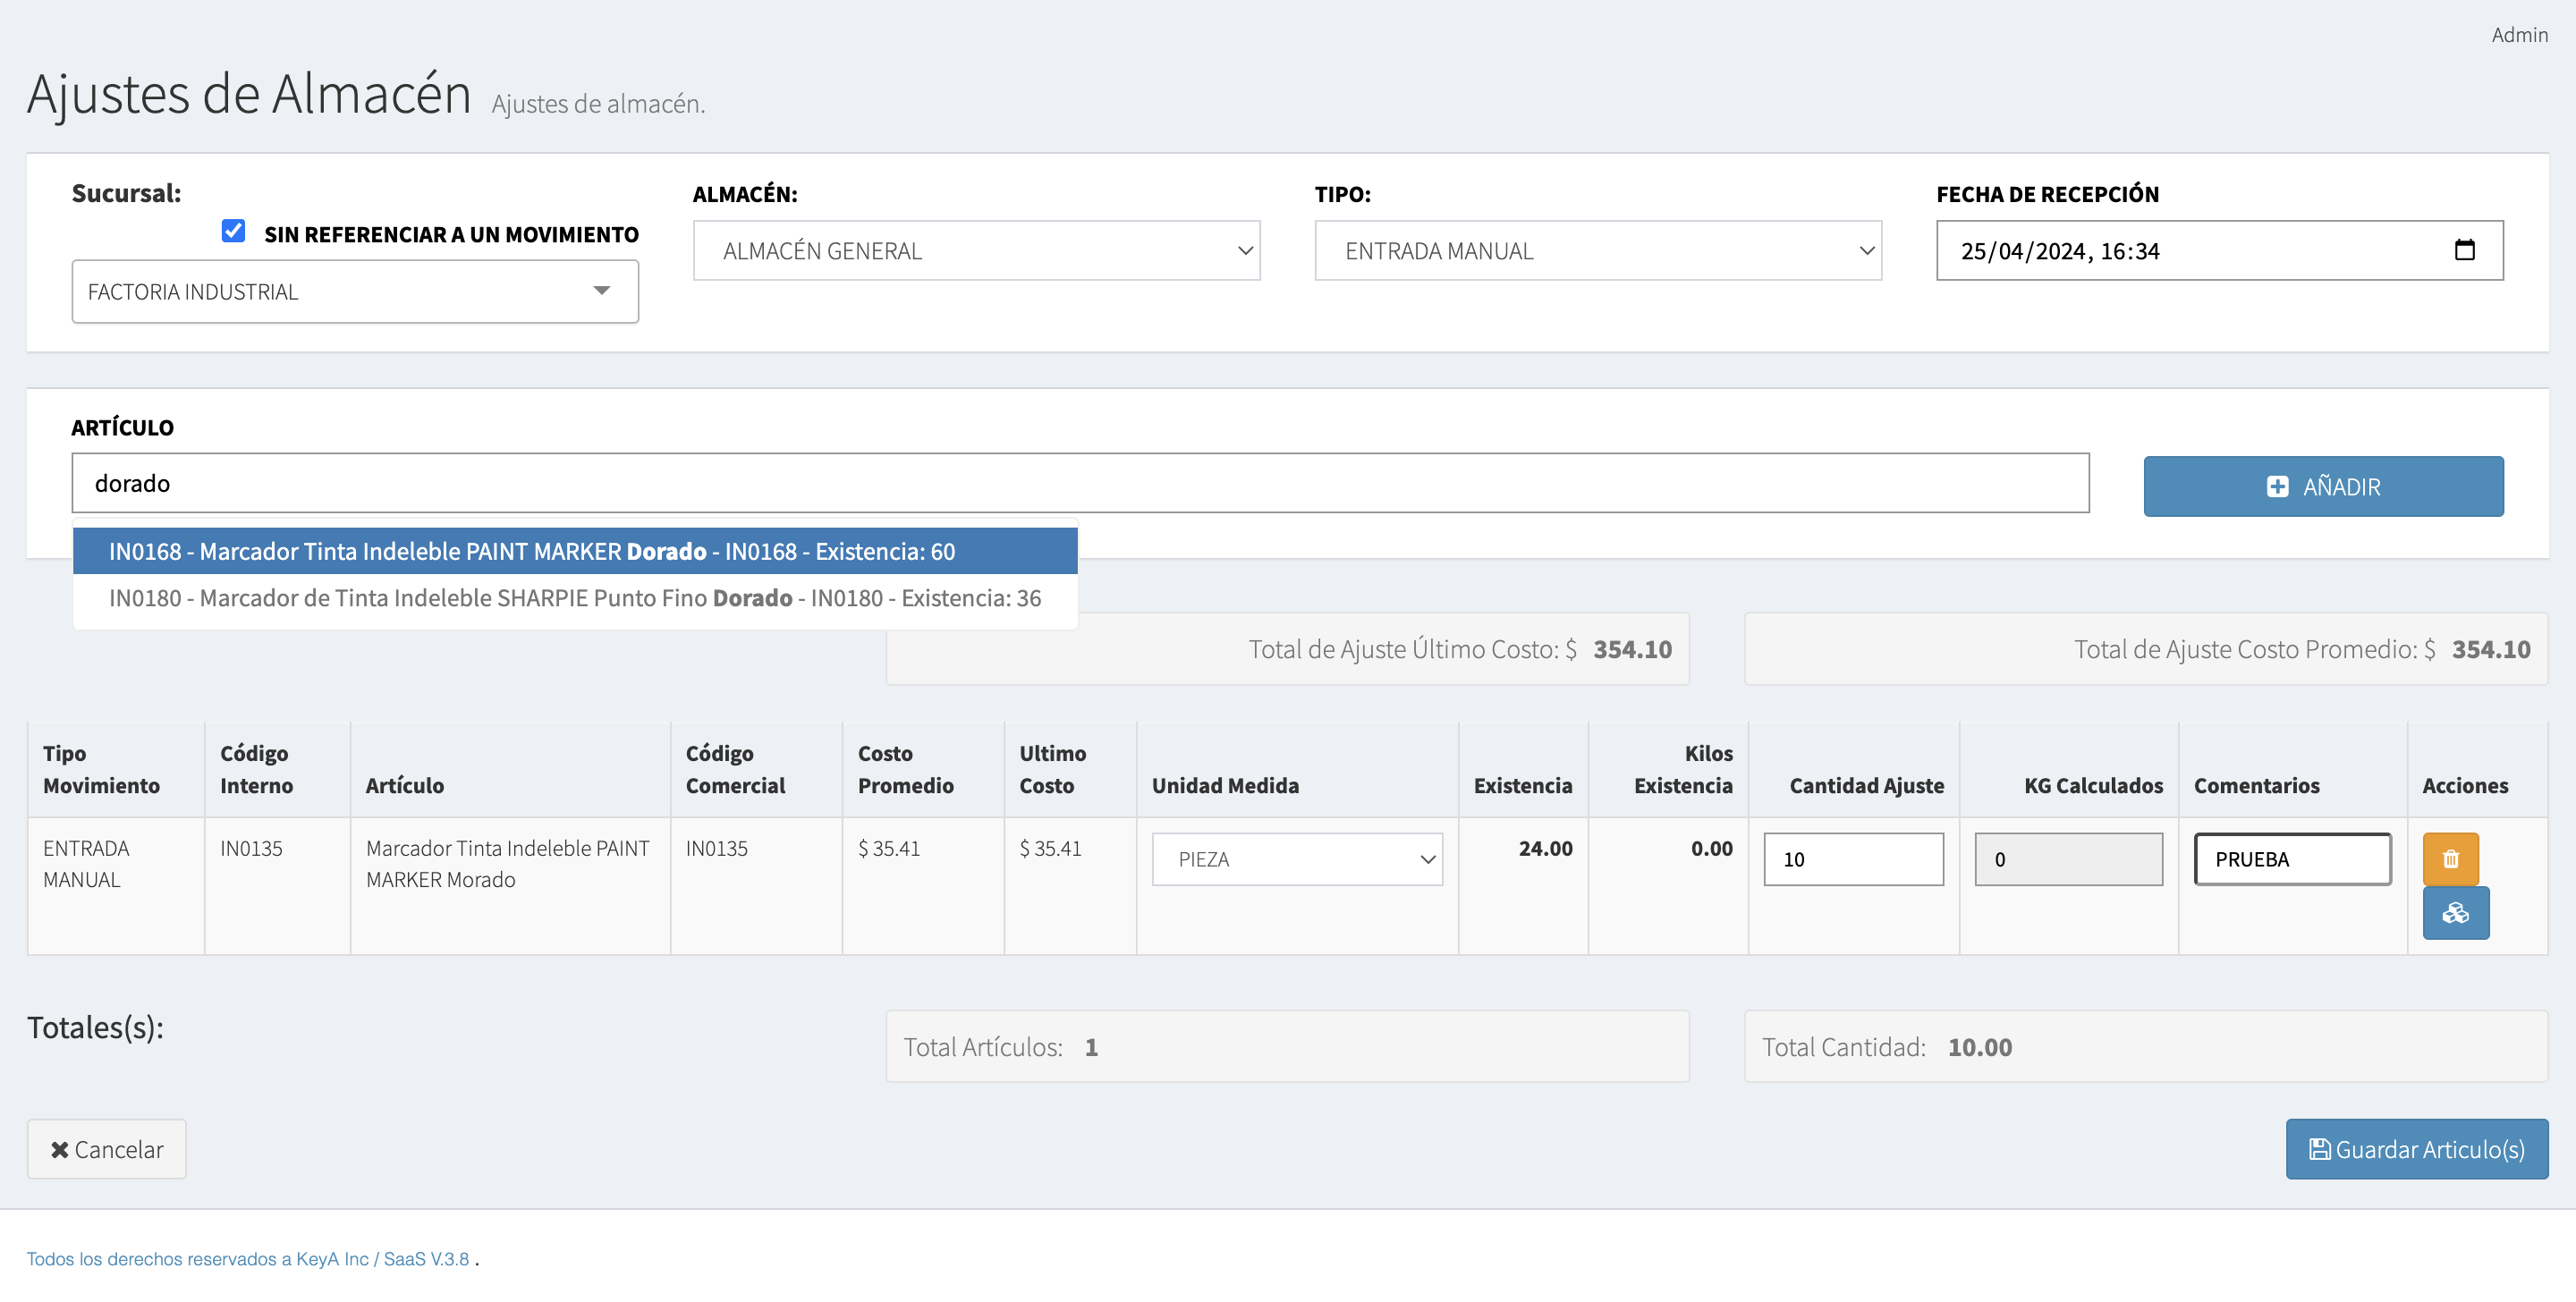Select IN0168 PAINT MARKER Dorado suggestion

tap(575, 551)
